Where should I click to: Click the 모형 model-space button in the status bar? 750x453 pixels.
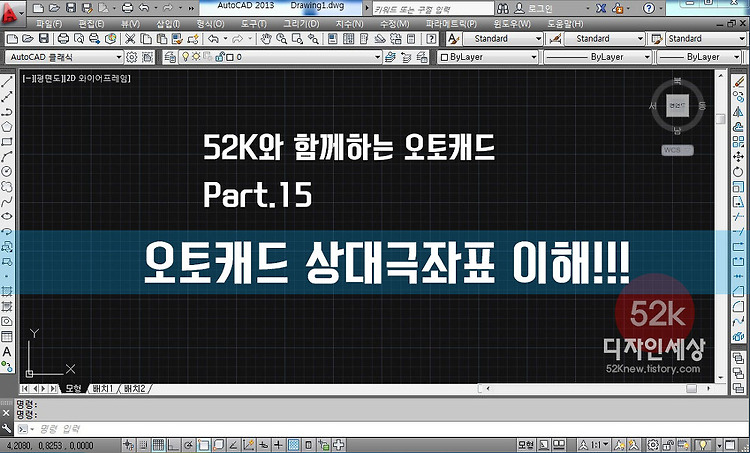[x=526, y=445]
